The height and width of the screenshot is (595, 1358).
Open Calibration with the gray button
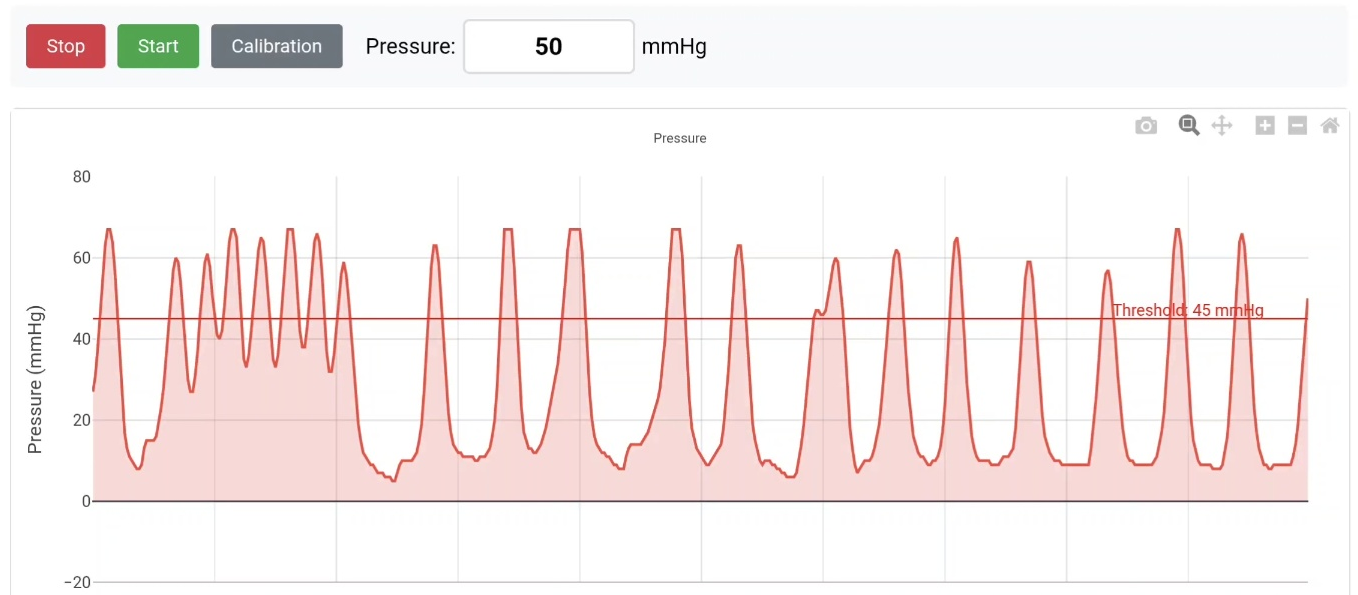coord(276,47)
